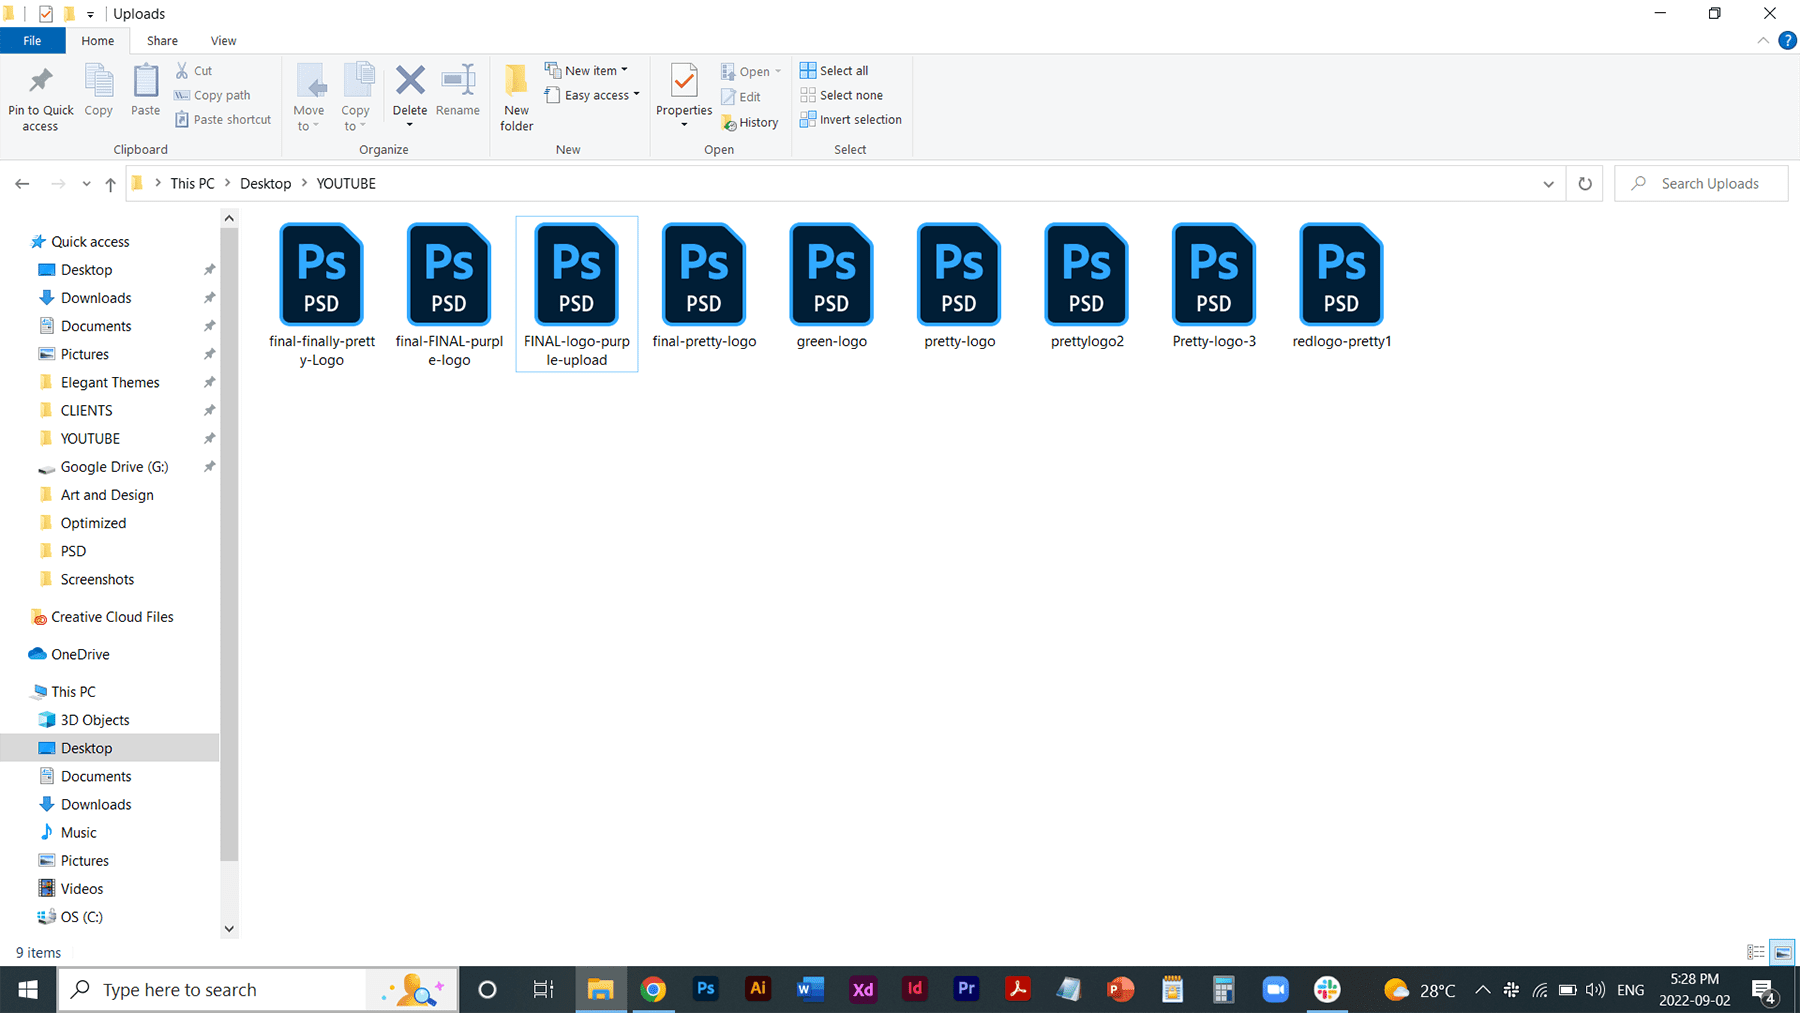Viewport: 1800px width, 1013px height.
Task: Launch Photoshop from the taskbar
Action: click(706, 989)
